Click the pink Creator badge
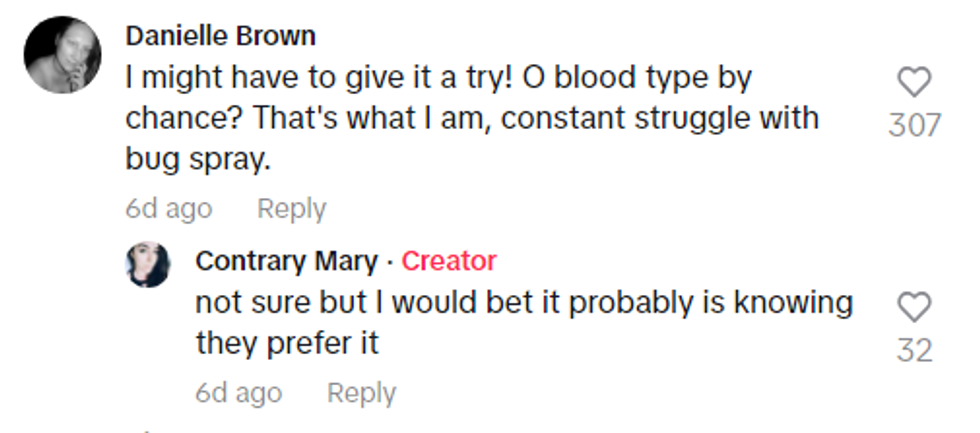980x433 pixels. pyautogui.click(x=449, y=261)
